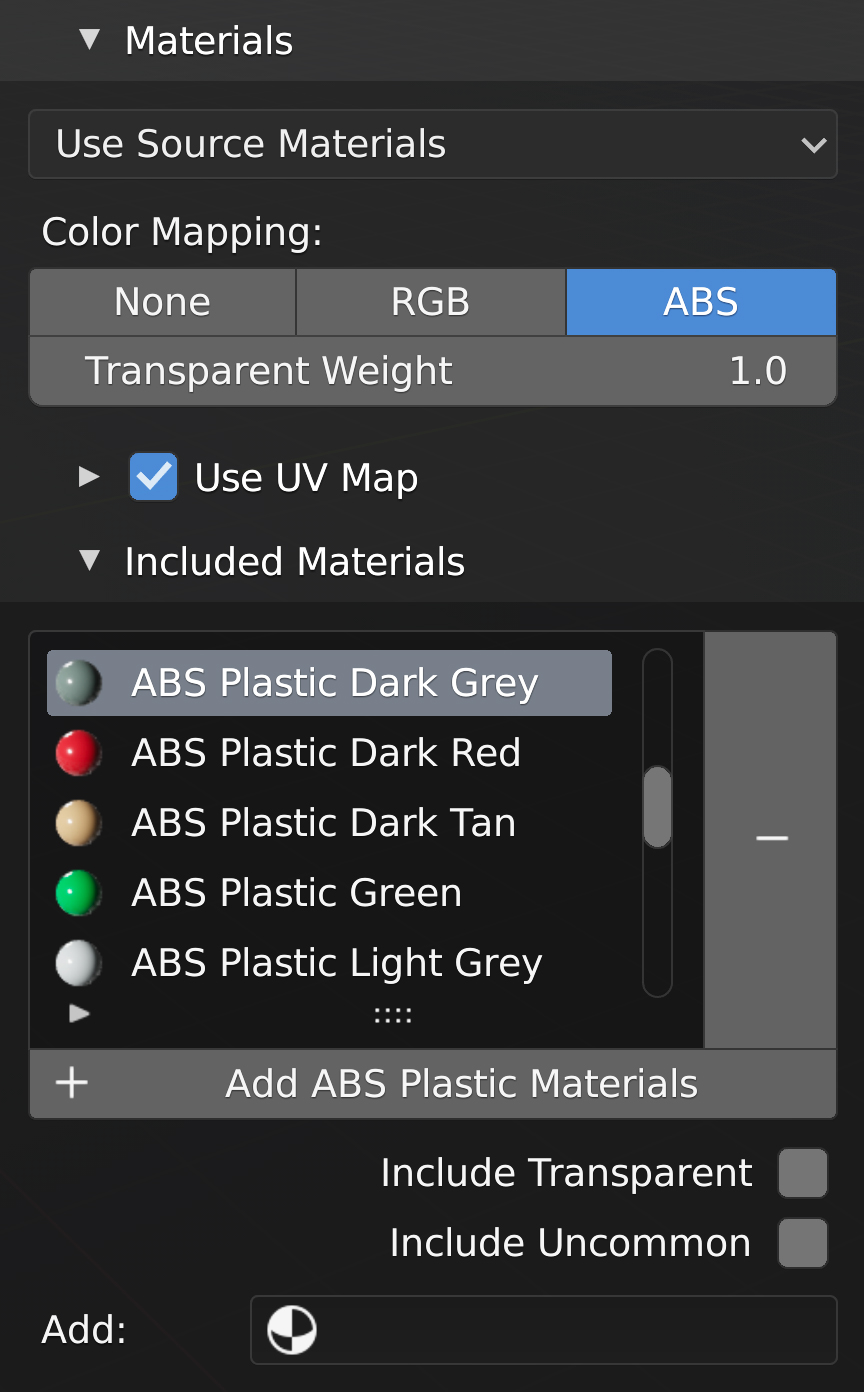The image size is (864, 1392).
Task: Enable Include Transparent checkbox
Action: pyautogui.click(x=803, y=1173)
